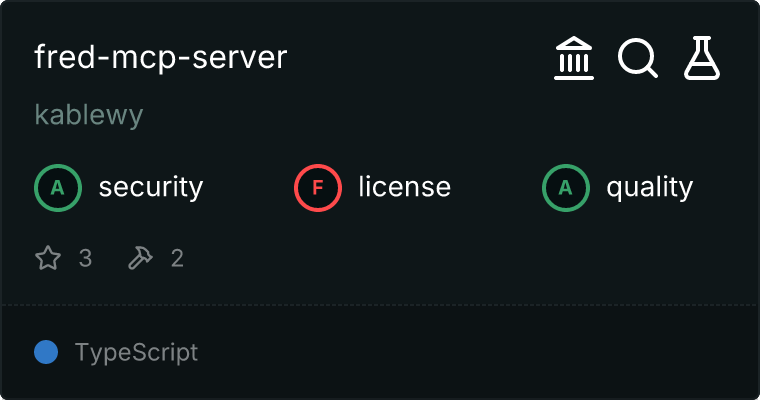This screenshot has width=760, height=400.
Task: Click the blue TypeScript language dot
Action: (46, 352)
